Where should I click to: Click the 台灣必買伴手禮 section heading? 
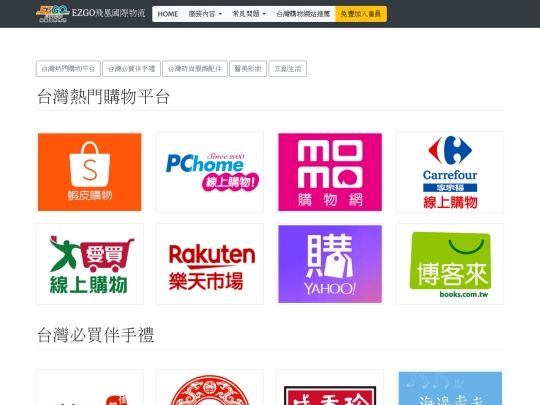(x=95, y=335)
